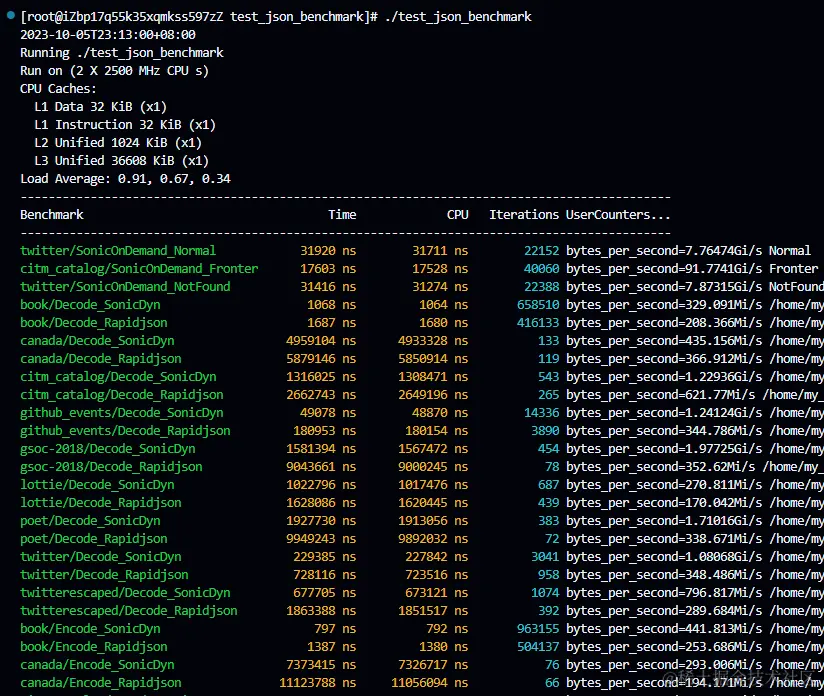Select book/Encode_SonicDyn benchmark name
This screenshot has width=824, height=696.
(90, 629)
